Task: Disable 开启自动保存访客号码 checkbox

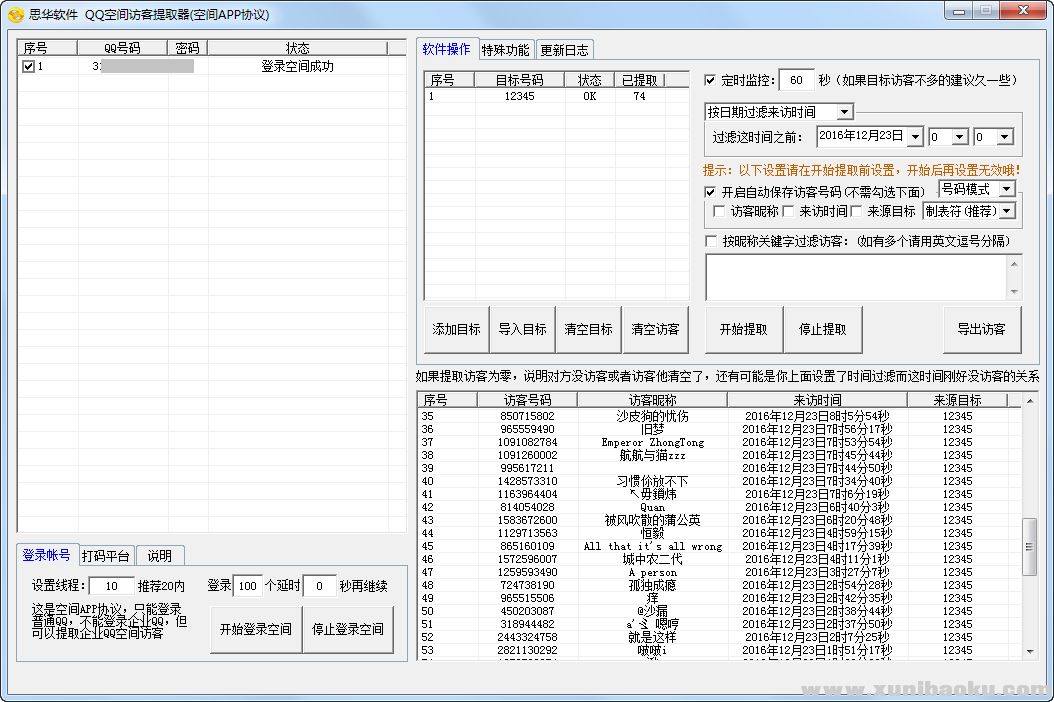Action: coord(710,192)
